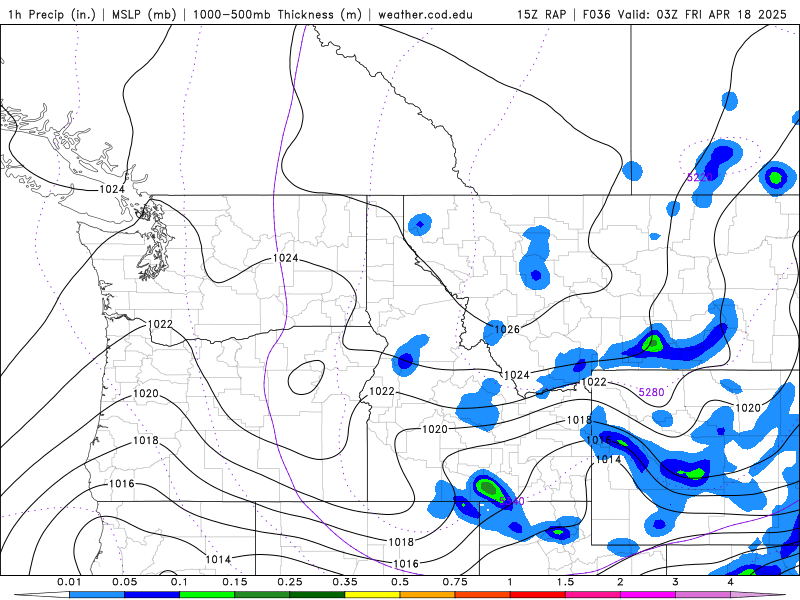Click the small closed isobar loop in eastern Oregon
Viewport: 800px width, 600px height.
click(307, 377)
